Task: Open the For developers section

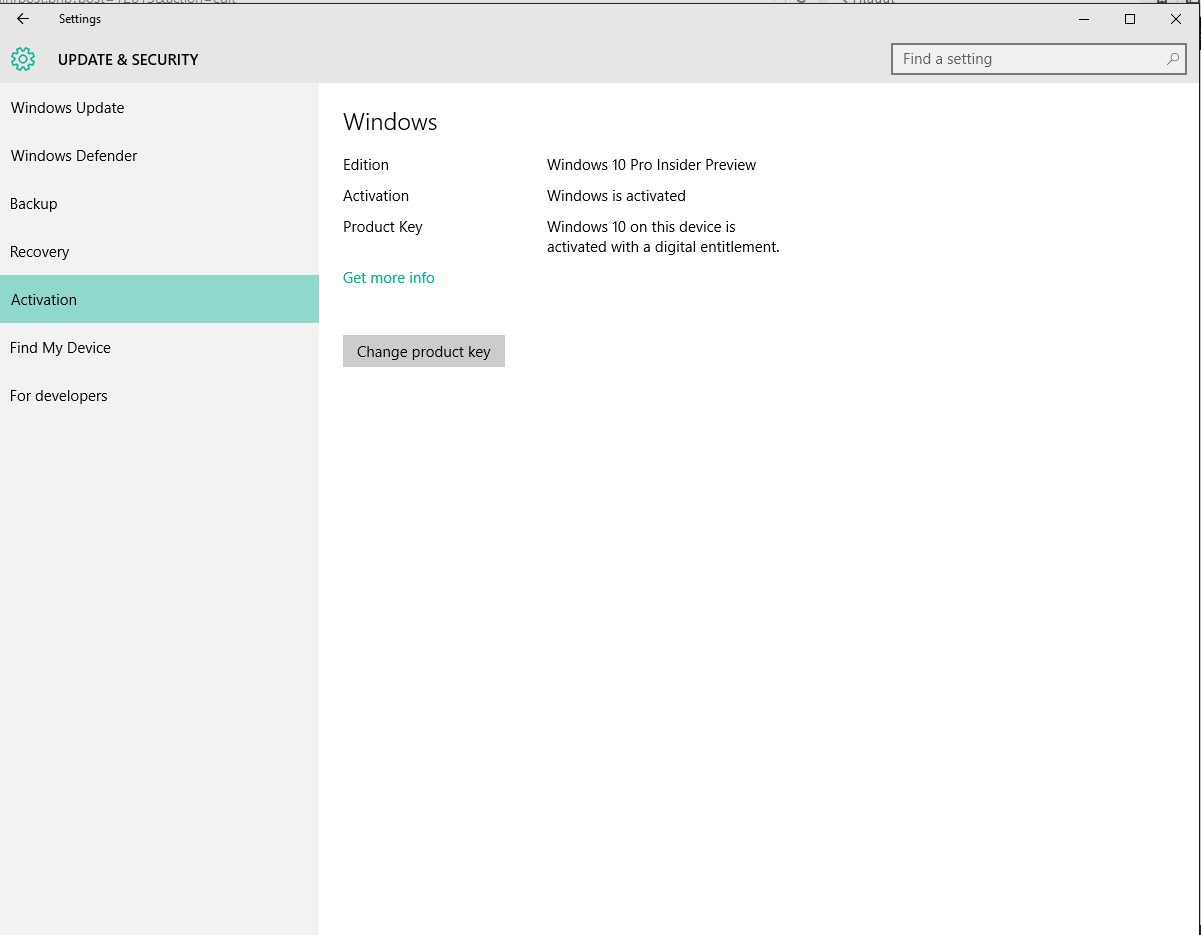Action: coord(160,396)
